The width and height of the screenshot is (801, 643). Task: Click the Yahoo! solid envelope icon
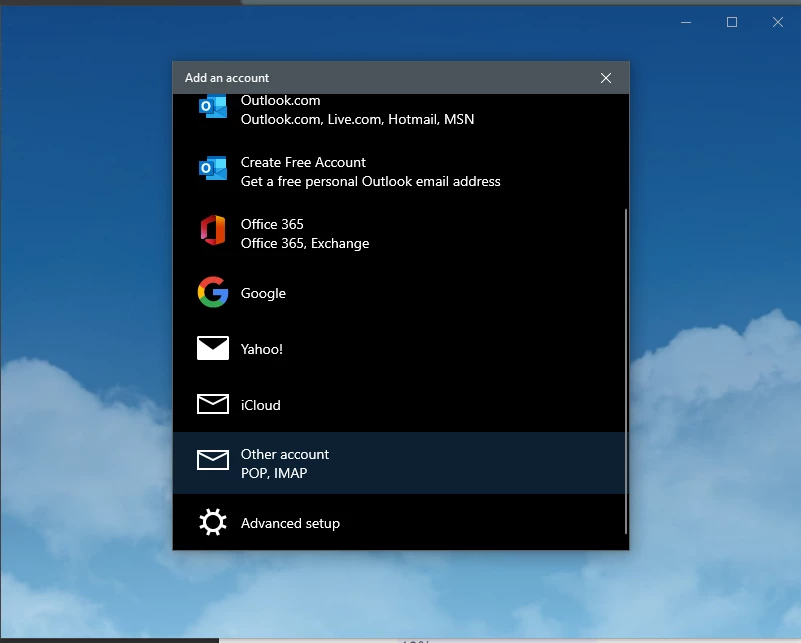(213, 348)
